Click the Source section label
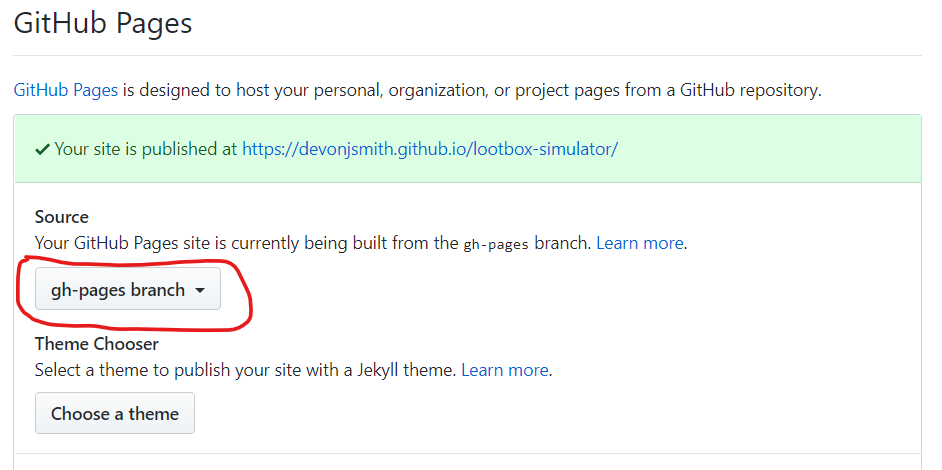Image resolution: width=942 pixels, height=470 pixels. (x=62, y=217)
